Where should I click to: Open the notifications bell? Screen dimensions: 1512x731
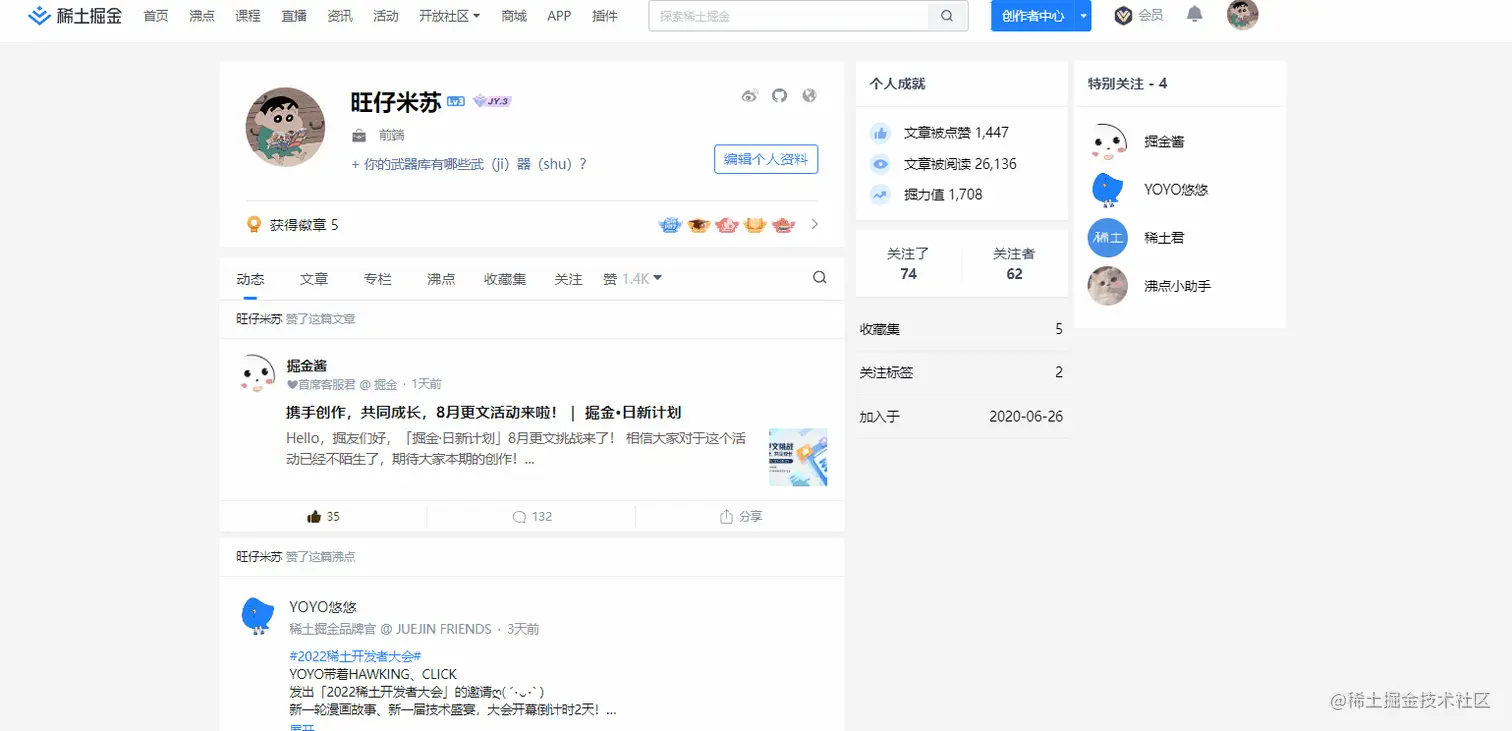pos(1194,15)
